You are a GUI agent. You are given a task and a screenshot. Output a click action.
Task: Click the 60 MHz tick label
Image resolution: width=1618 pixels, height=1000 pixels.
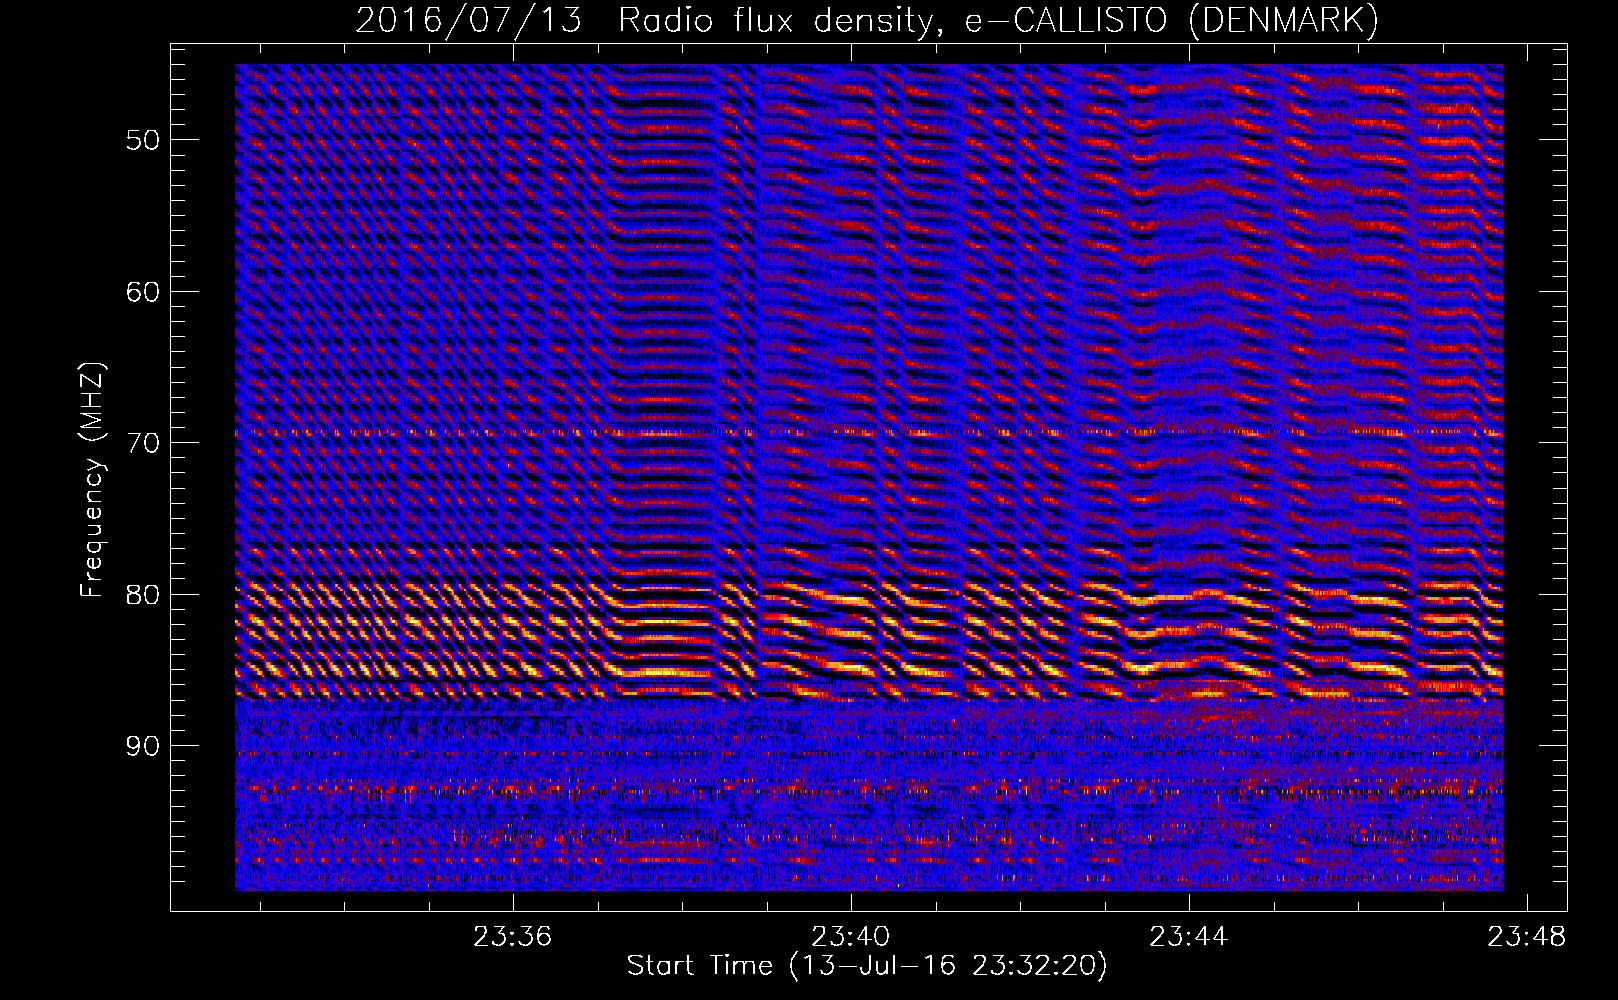pos(143,292)
